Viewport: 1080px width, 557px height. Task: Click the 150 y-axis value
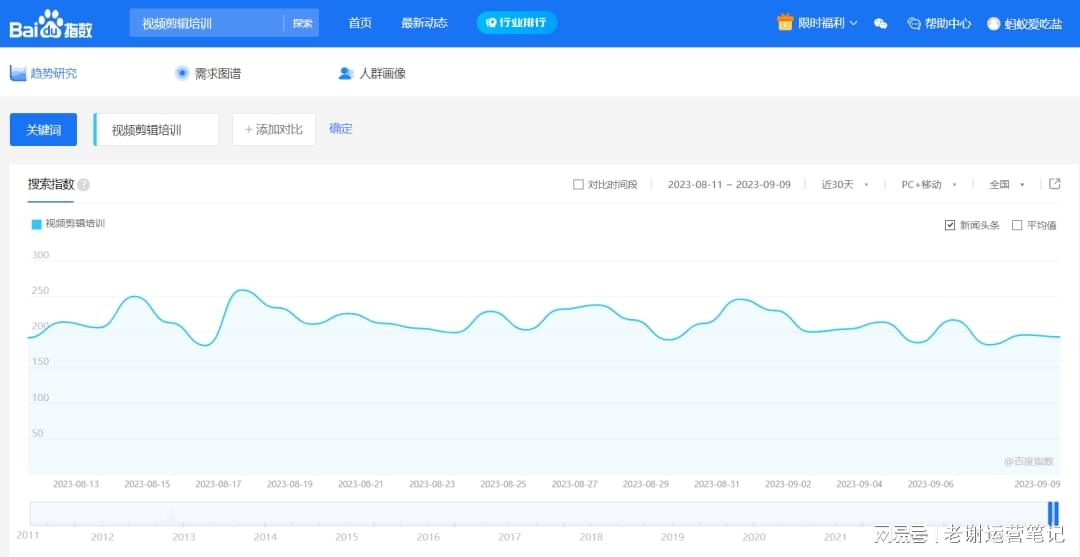tap(41, 362)
